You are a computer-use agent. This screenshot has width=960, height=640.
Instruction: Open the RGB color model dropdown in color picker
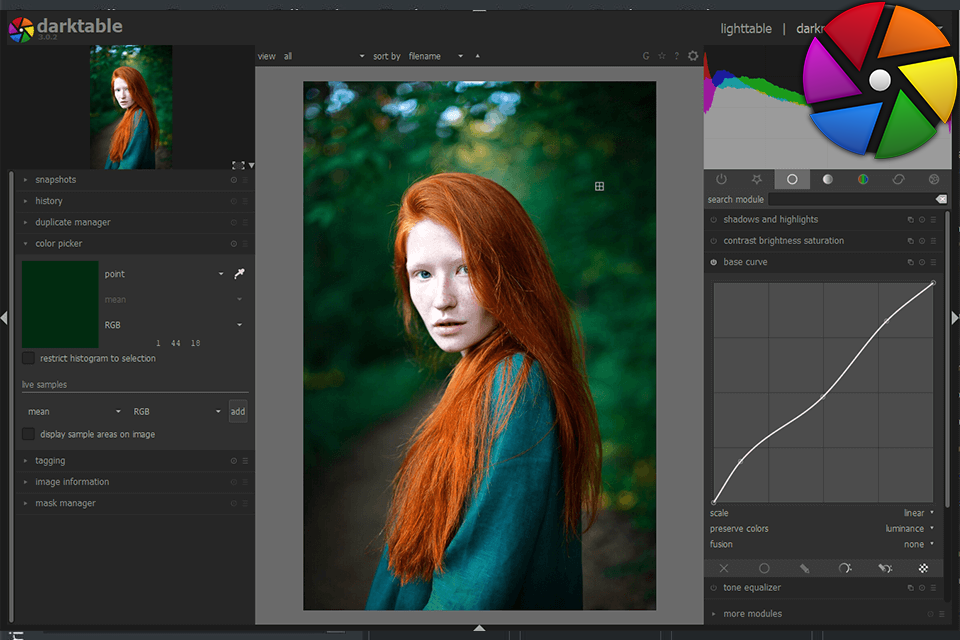[x=173, y=325]
